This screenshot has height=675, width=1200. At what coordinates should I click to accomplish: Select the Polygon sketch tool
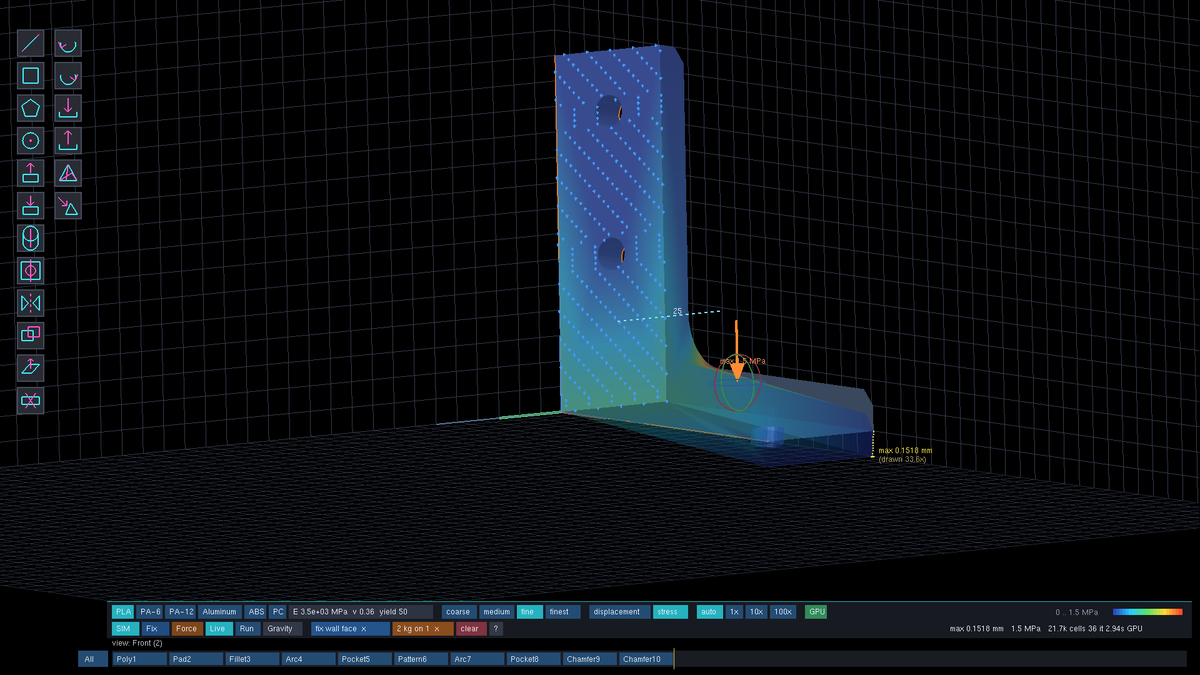click(x=31, y=108)
